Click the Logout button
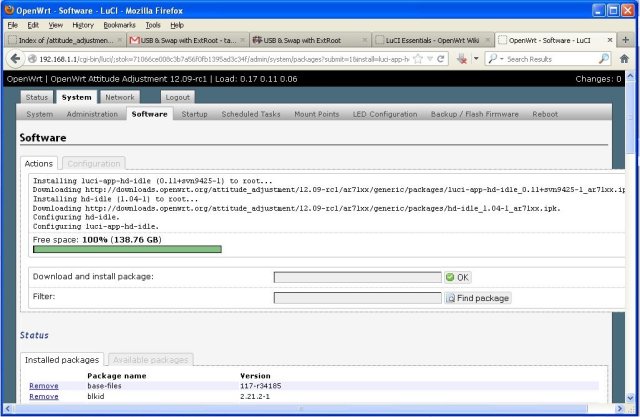Screen dimensions: 640x417 [177, 97]
